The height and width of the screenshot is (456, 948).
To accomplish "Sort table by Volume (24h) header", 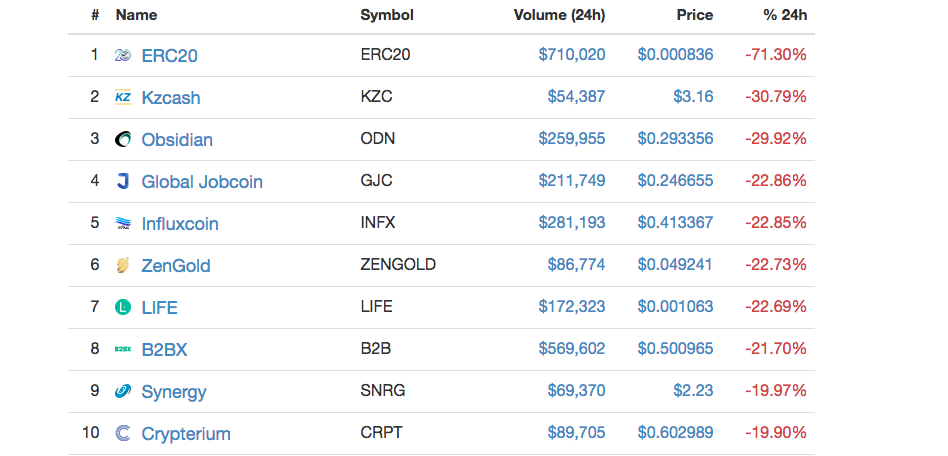I will [x=559, y=15].
